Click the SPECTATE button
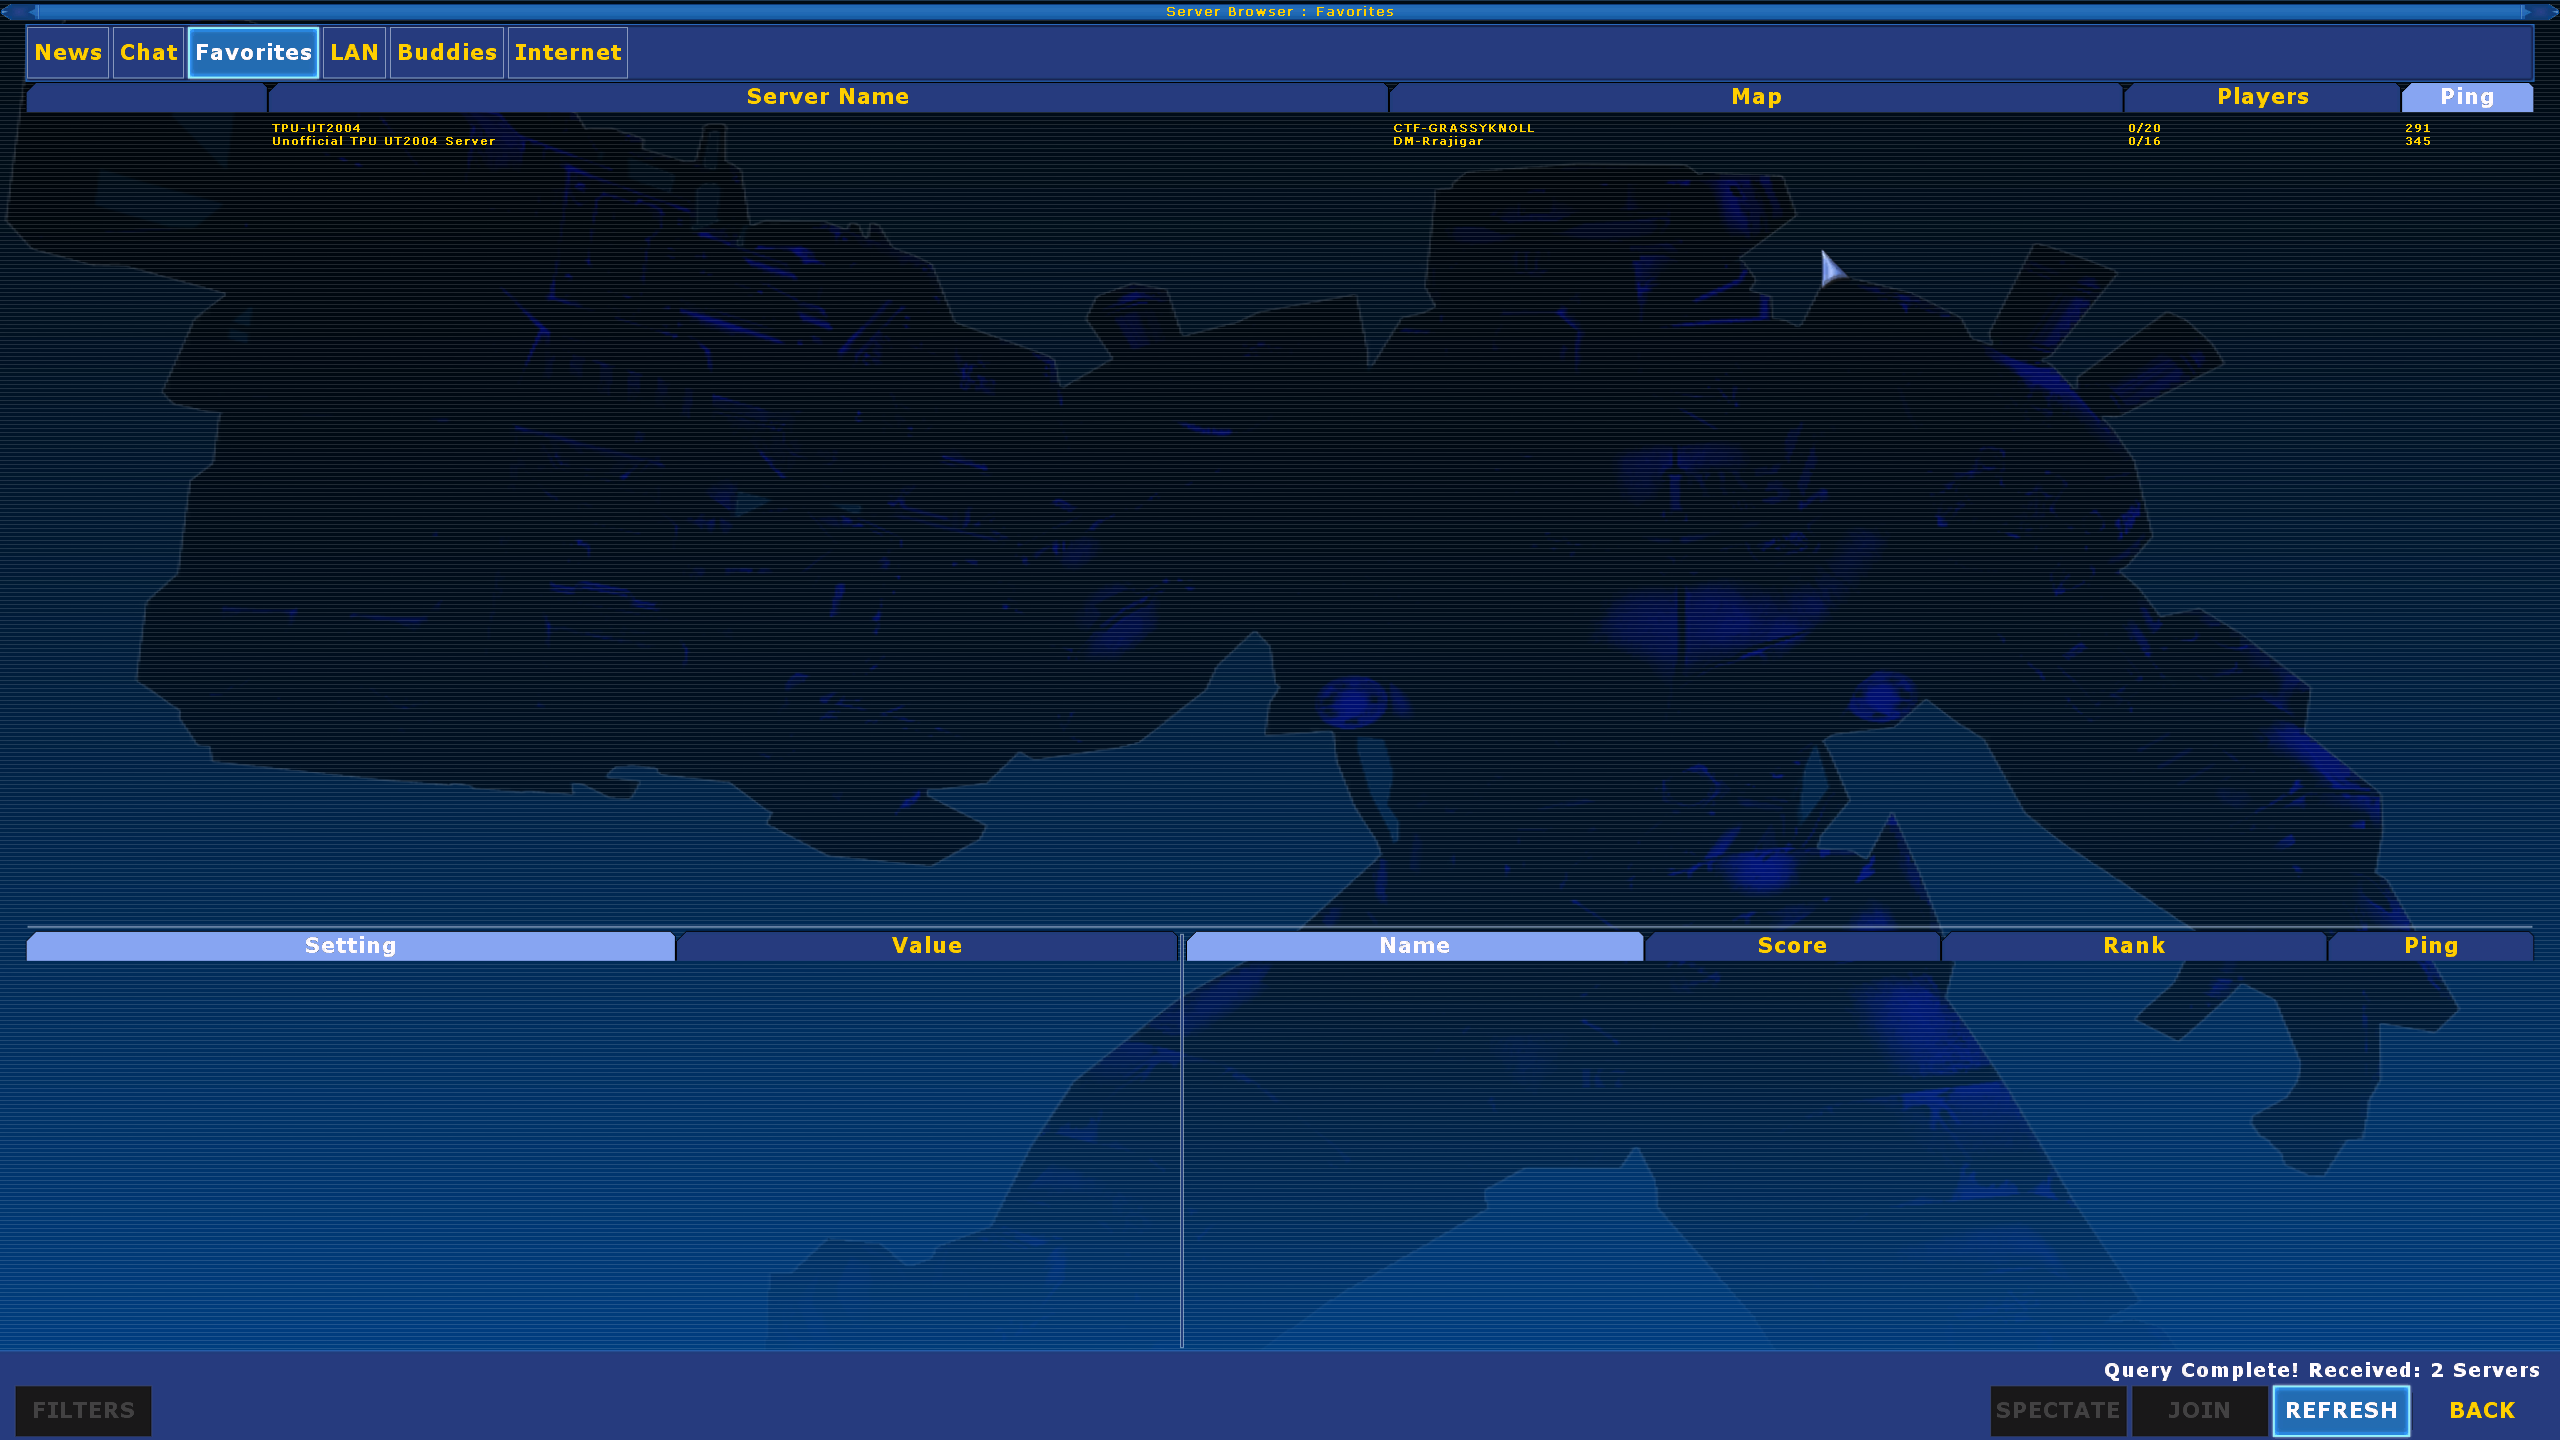Image resolution: width=2560 pixels, height=1440 pixels. point(2058,1411)
